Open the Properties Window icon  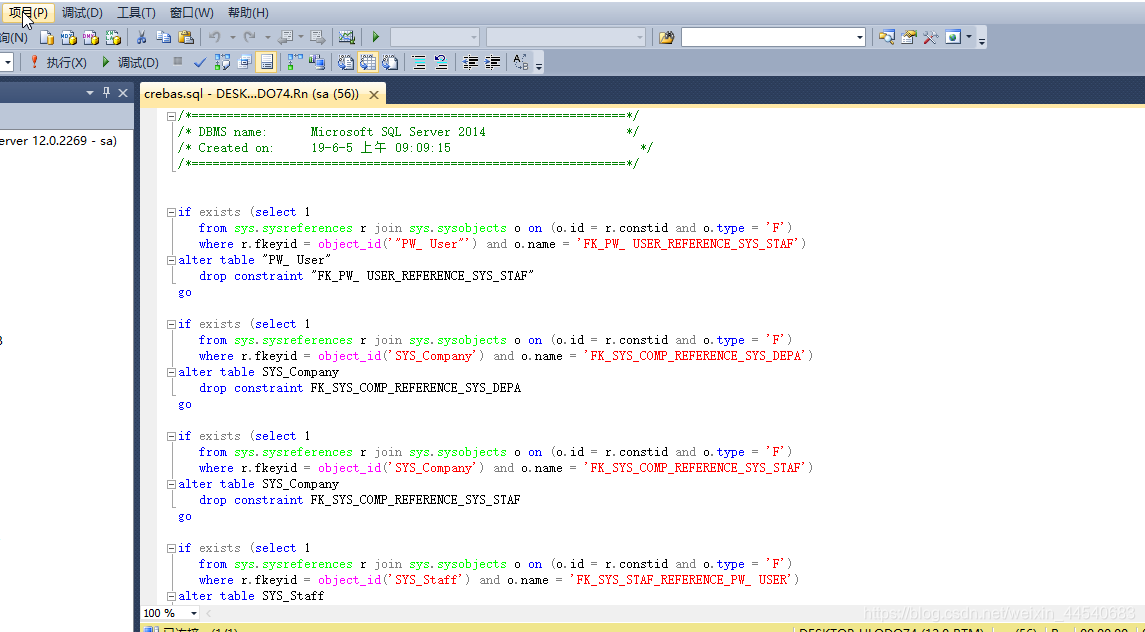pyautogui.click(x=908, y=37)
